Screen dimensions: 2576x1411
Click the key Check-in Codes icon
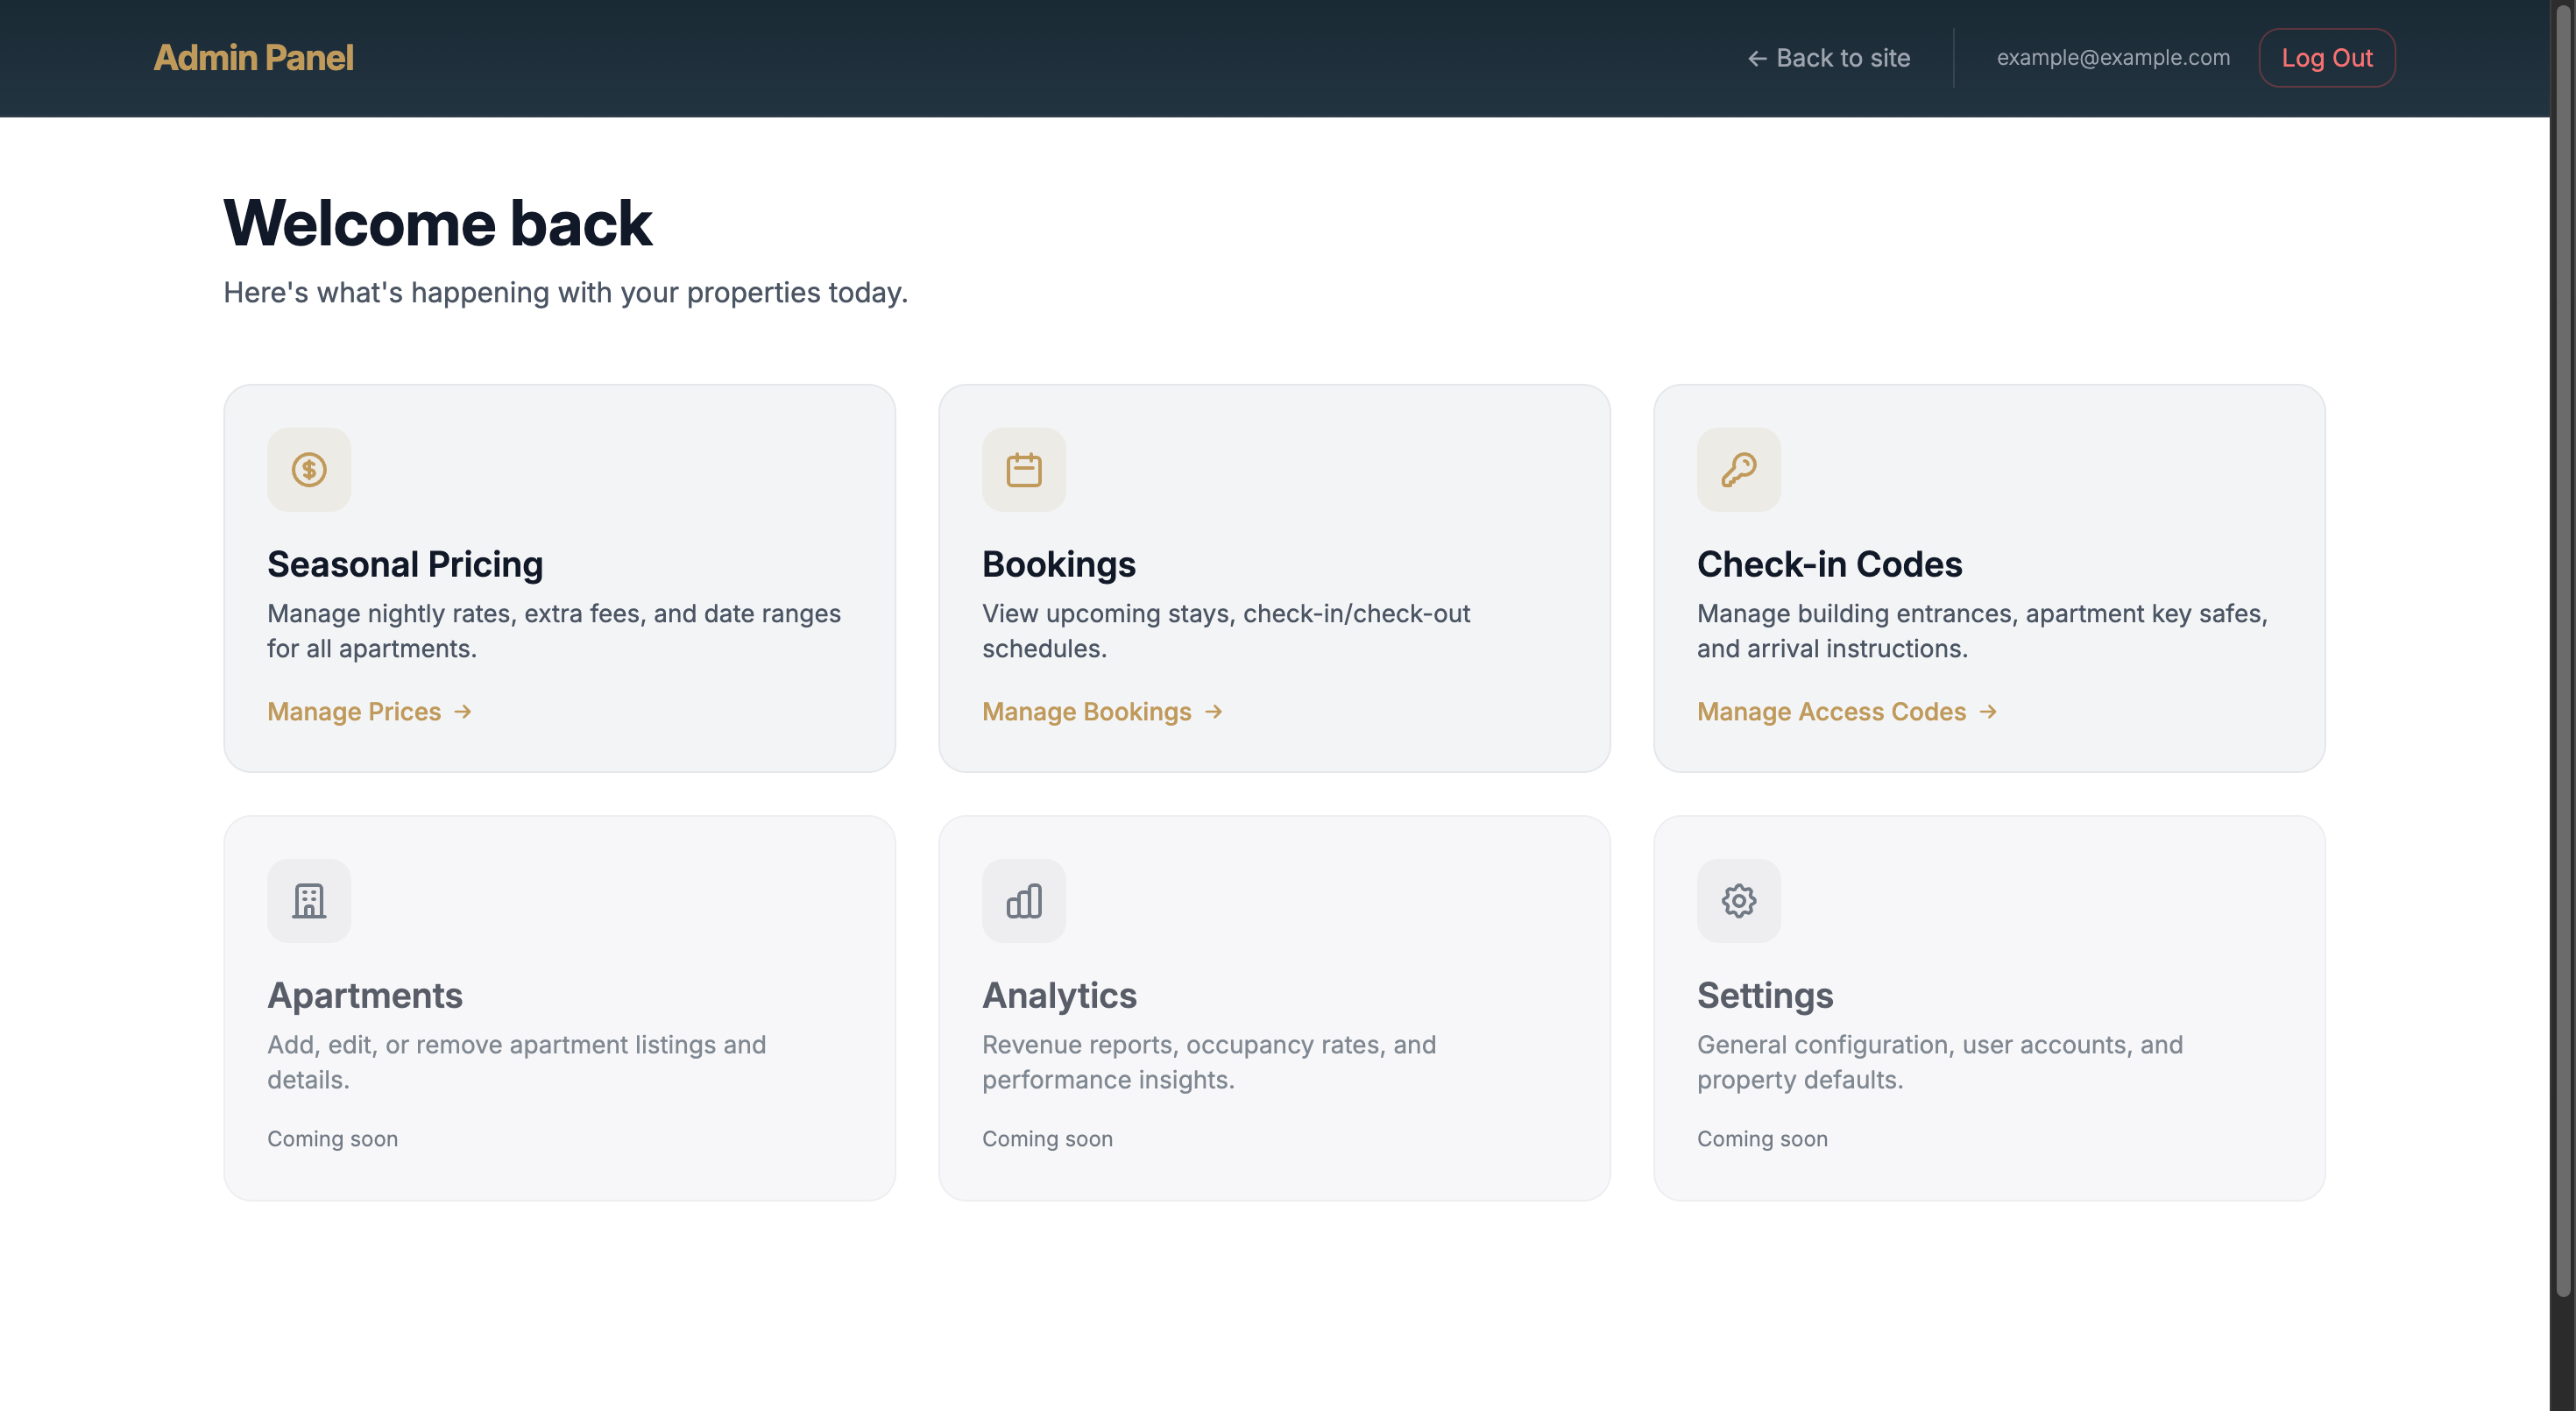tap(1738, 469)
